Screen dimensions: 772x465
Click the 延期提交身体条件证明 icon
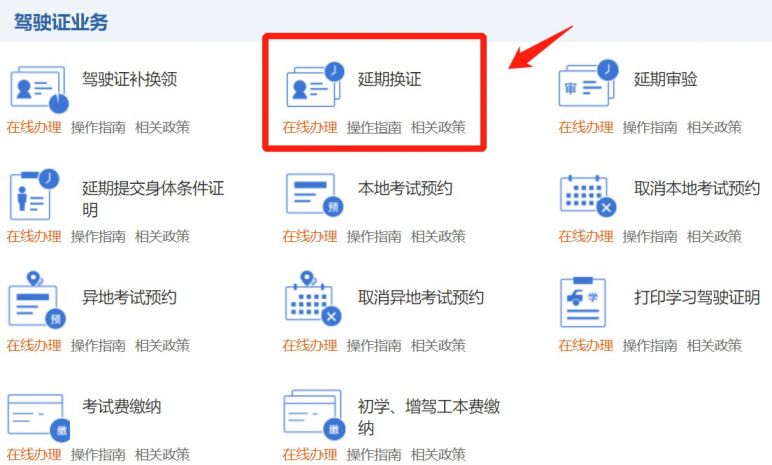click(34, 195)
